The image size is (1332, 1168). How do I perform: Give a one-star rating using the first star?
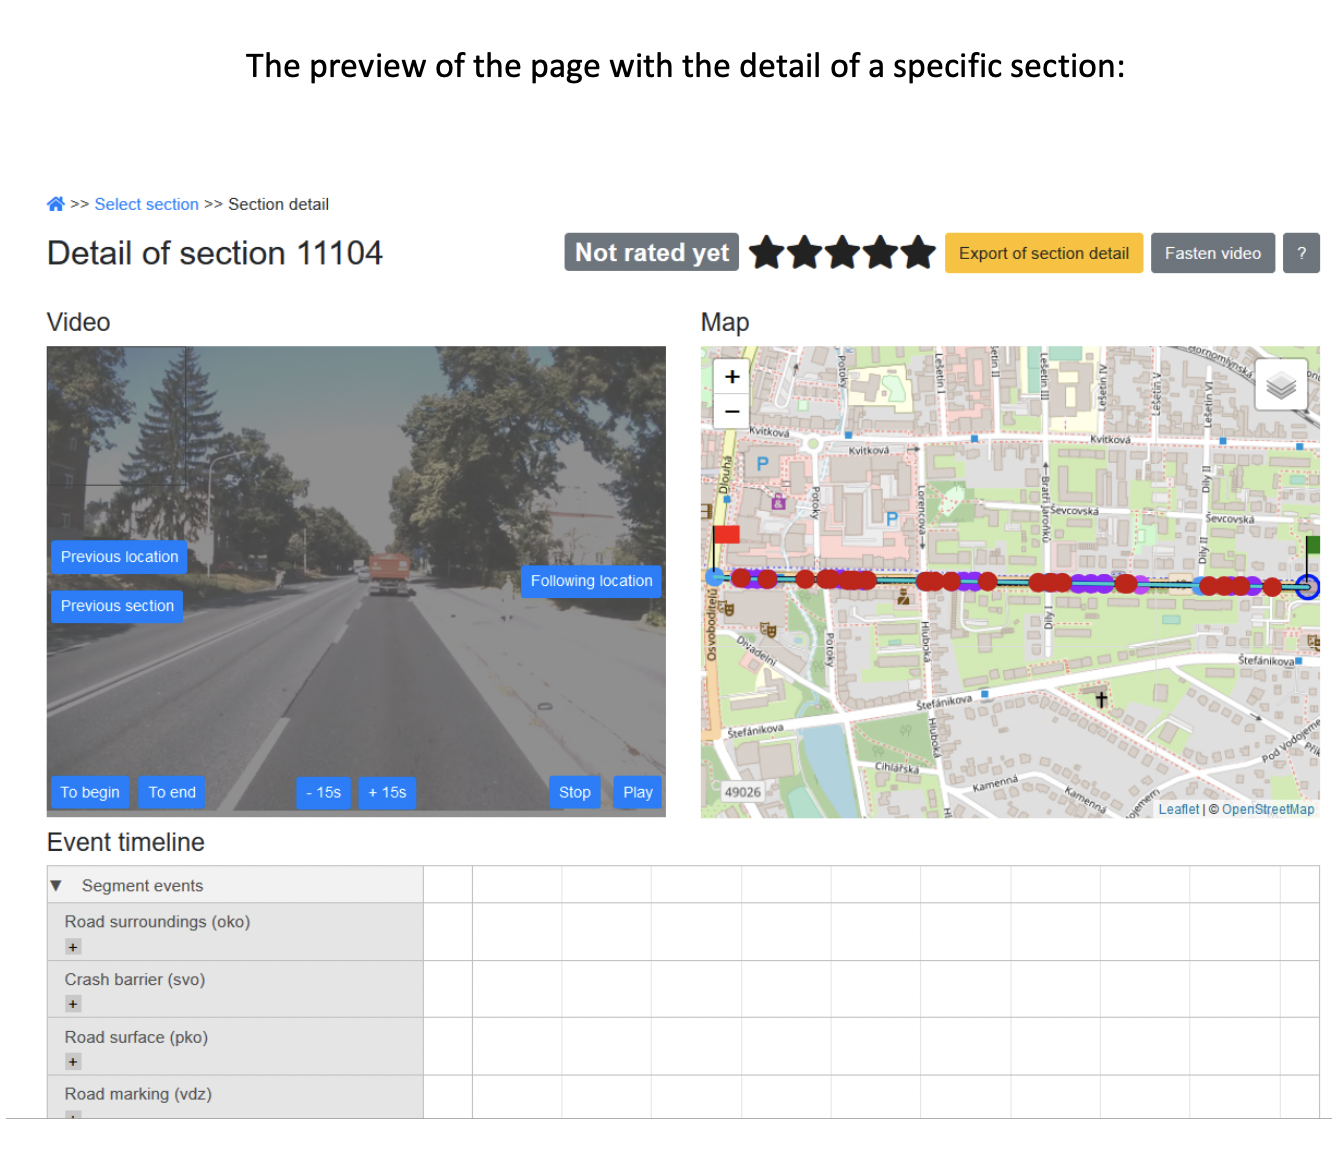coord(766,253)
